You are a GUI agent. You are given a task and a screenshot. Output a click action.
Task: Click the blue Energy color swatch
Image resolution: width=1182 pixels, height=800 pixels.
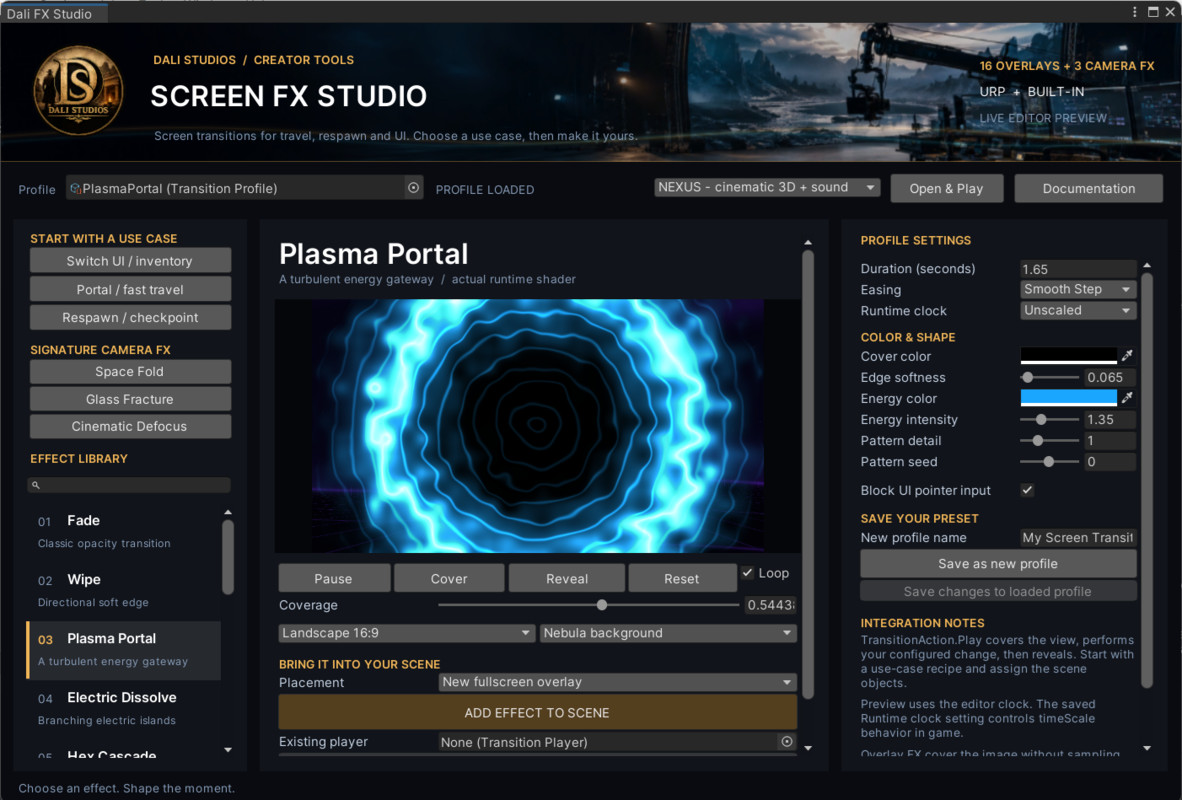click(x=1068, y=397)
